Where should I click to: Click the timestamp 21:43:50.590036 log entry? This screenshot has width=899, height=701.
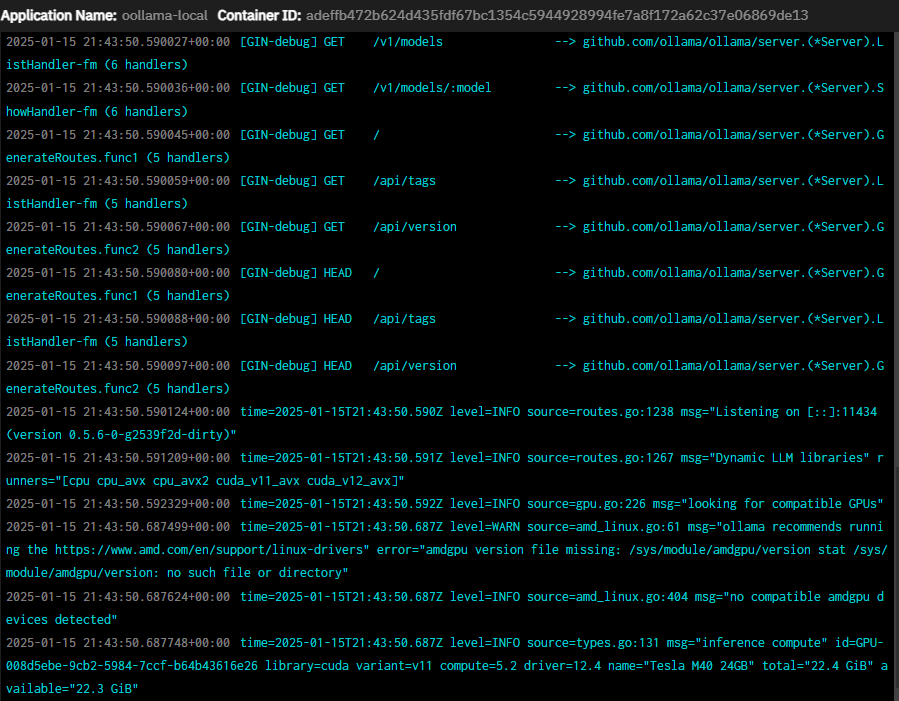[x=118, y=88]
